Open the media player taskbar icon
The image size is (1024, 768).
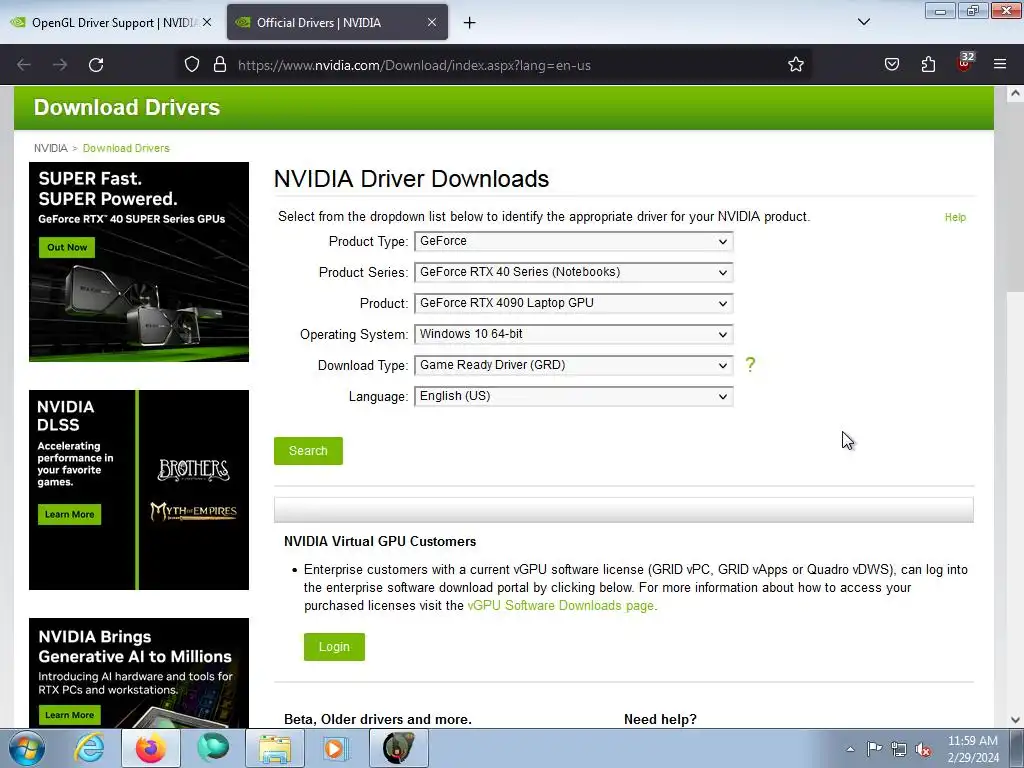click(337, 748)
